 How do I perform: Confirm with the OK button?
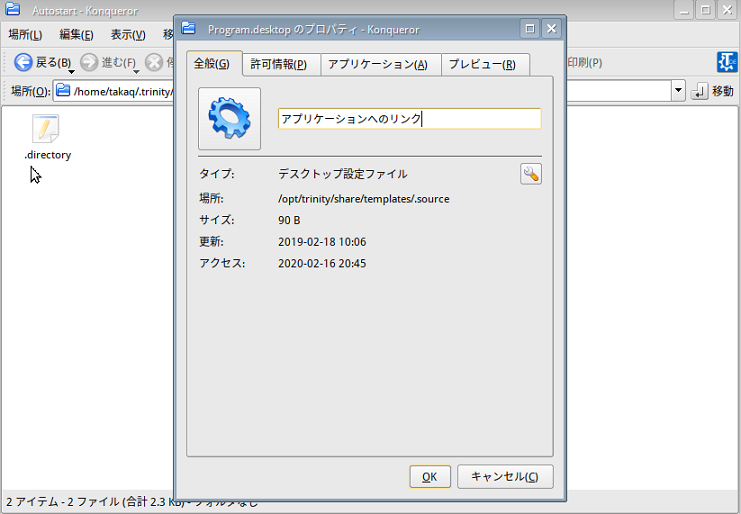pyautogui.click(x=430, y=477)
